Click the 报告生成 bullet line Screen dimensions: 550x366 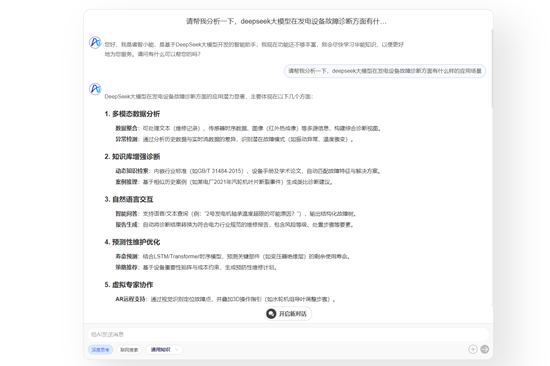[x=234, y=225]
